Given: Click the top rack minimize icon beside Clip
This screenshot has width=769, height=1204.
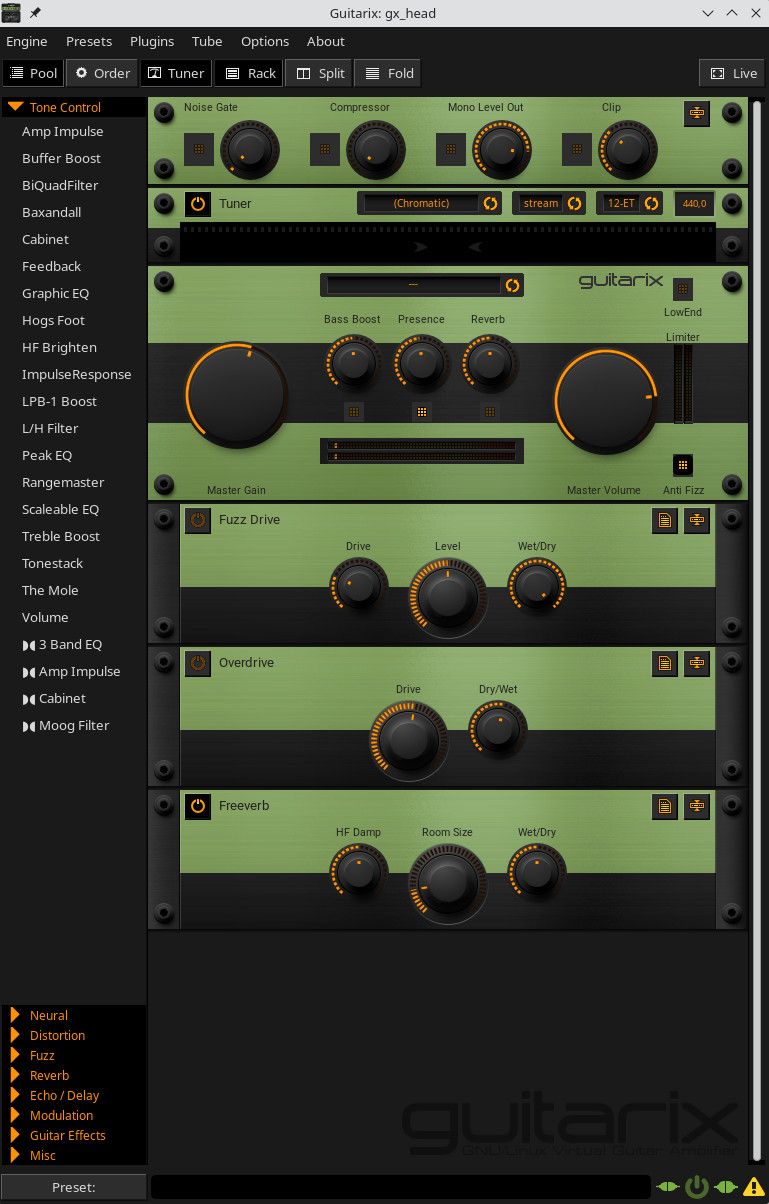Looking at the screenshot, I should (x=697, y=113).
